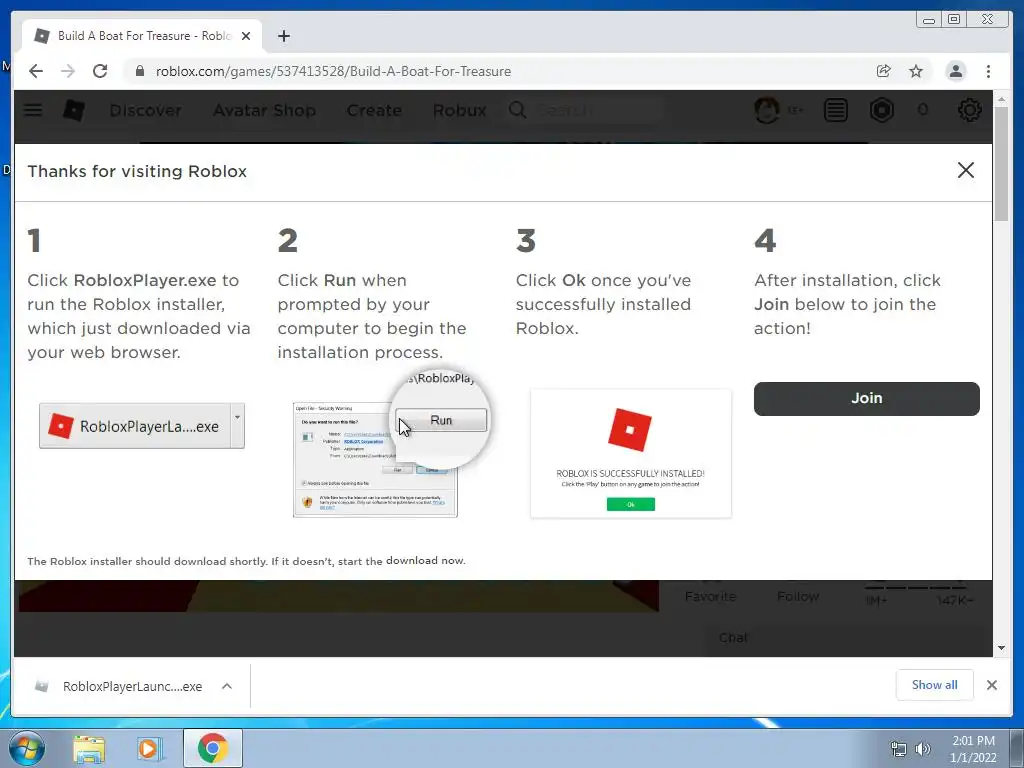Open Roblox settings gear icon

click(x=970, y=110)
